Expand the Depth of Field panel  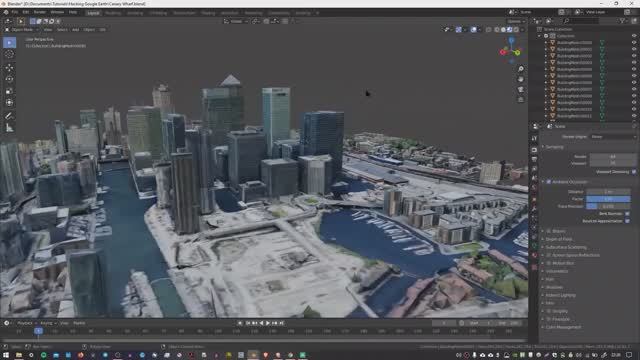[x=558, y=239]
